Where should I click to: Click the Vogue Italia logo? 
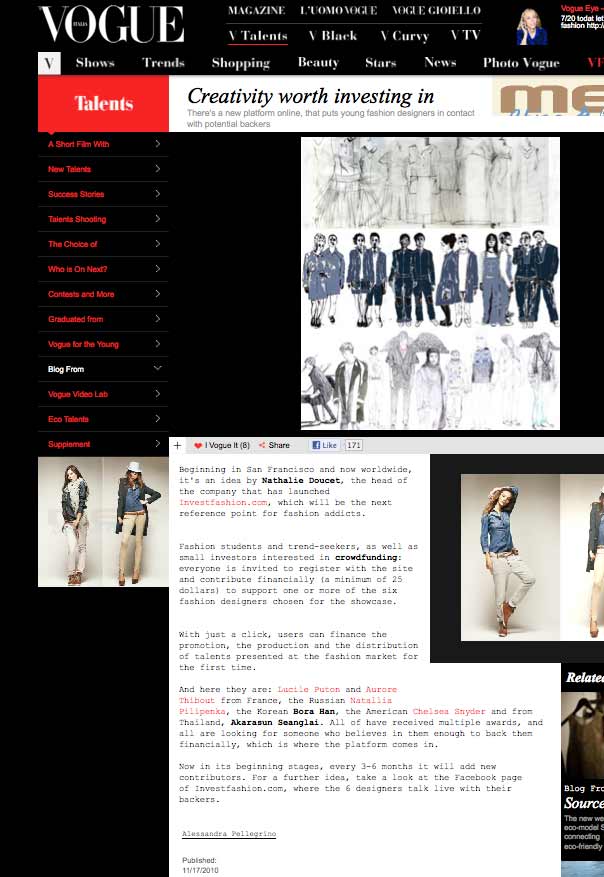[x=111, y=25]
